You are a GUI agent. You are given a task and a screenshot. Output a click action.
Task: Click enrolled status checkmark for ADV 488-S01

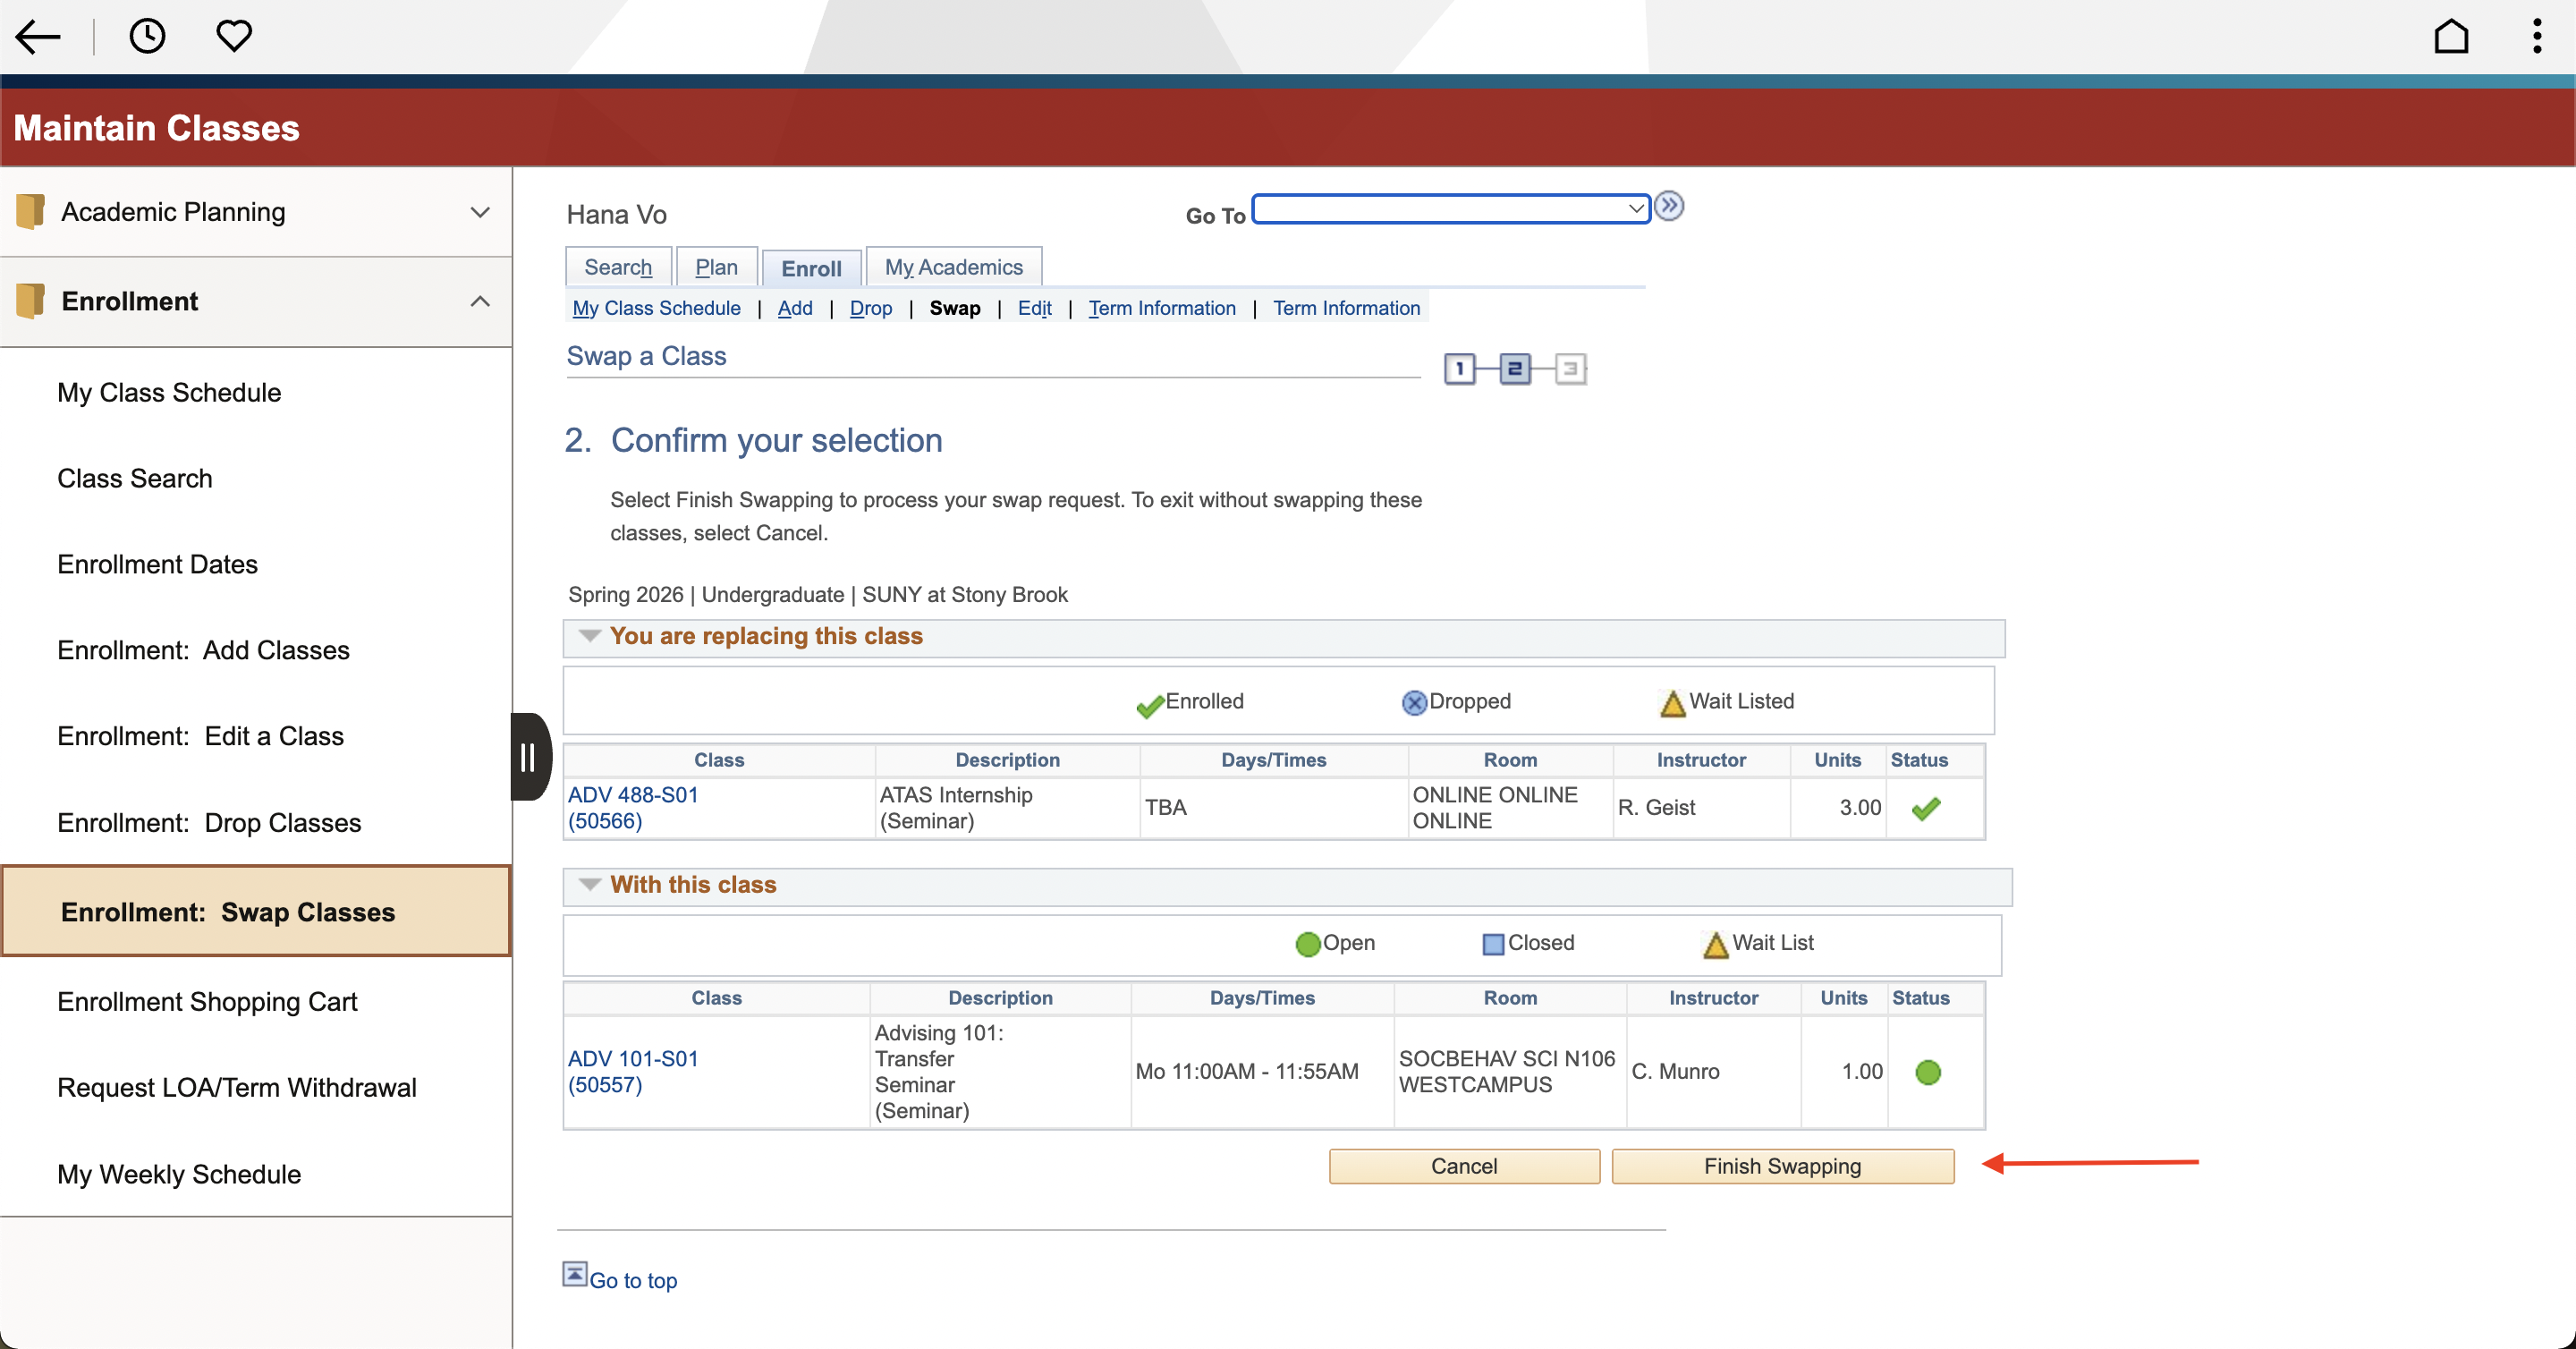pos(1926,808)
